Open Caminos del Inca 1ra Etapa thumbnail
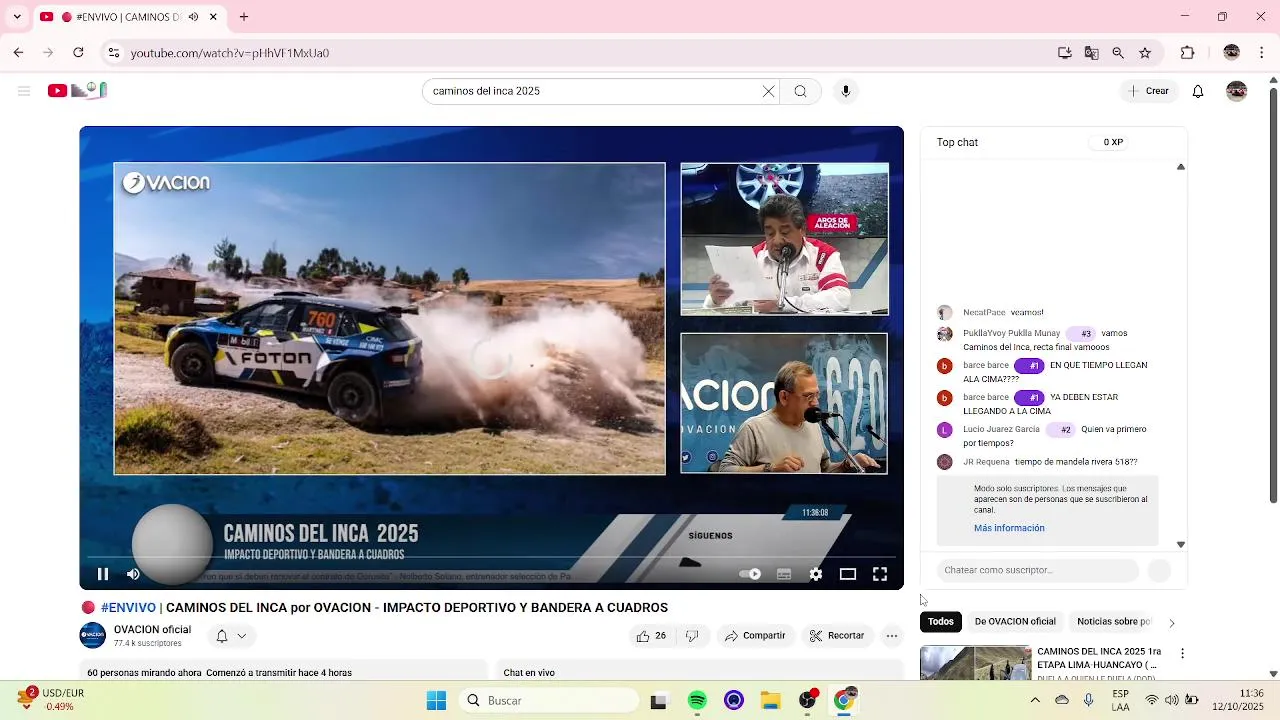The image size is (1280, 720). 975,663
